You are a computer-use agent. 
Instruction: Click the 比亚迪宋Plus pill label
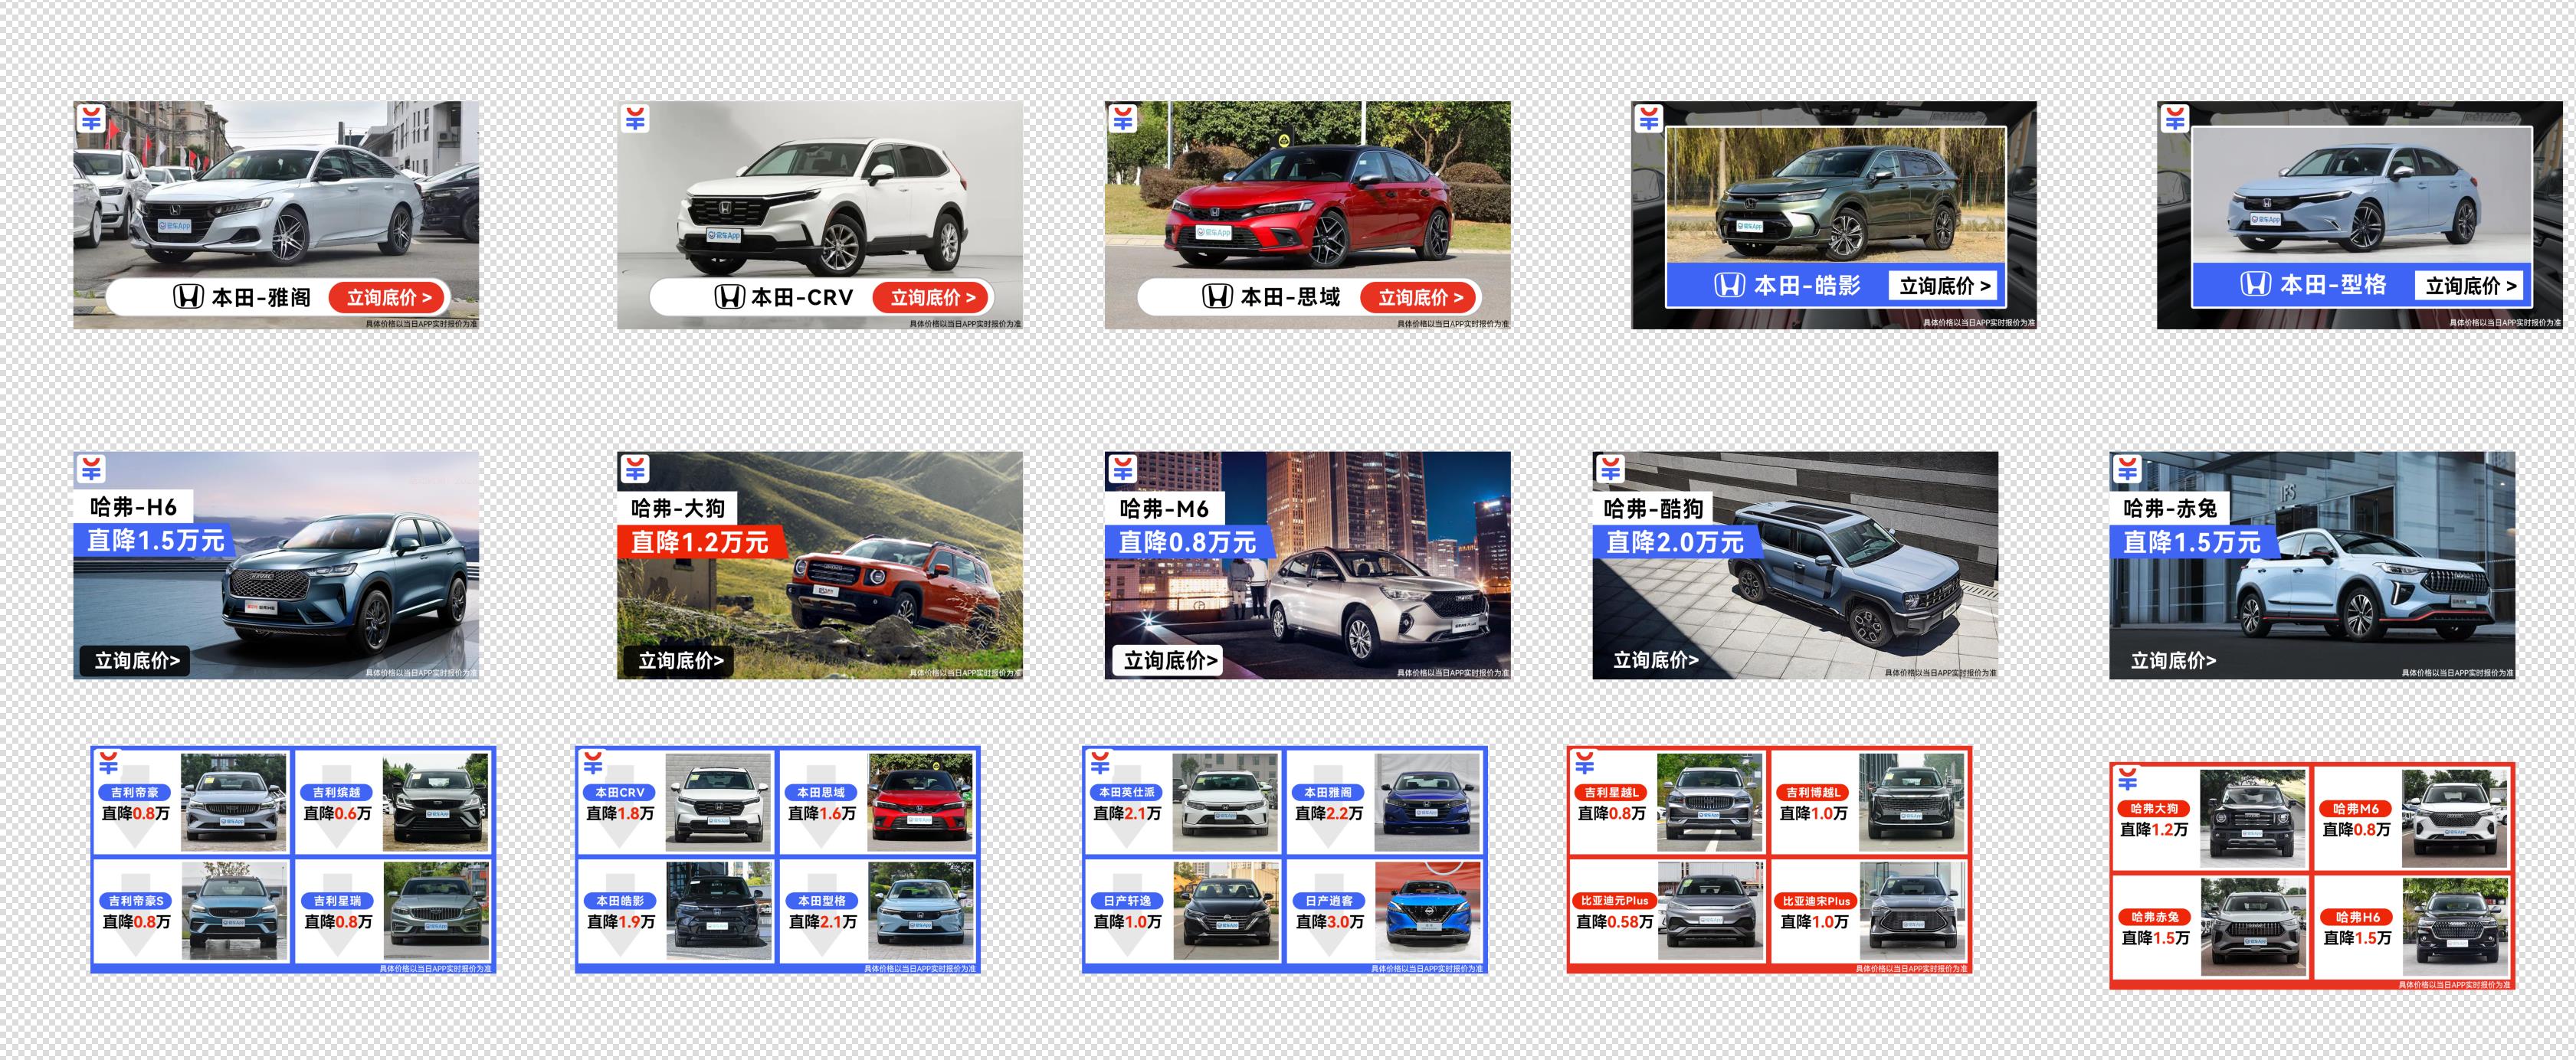(1817, 901)
